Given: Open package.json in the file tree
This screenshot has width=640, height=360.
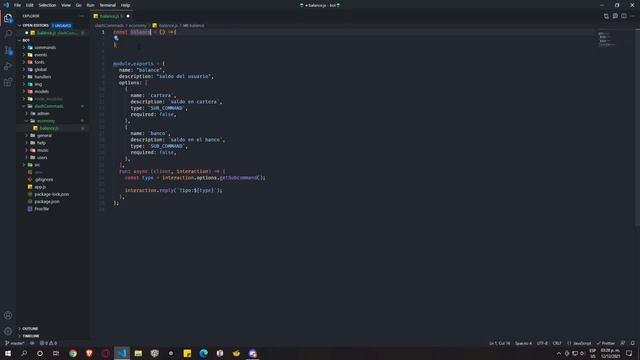Looking at the screenshot, I should tap(53, 202).
